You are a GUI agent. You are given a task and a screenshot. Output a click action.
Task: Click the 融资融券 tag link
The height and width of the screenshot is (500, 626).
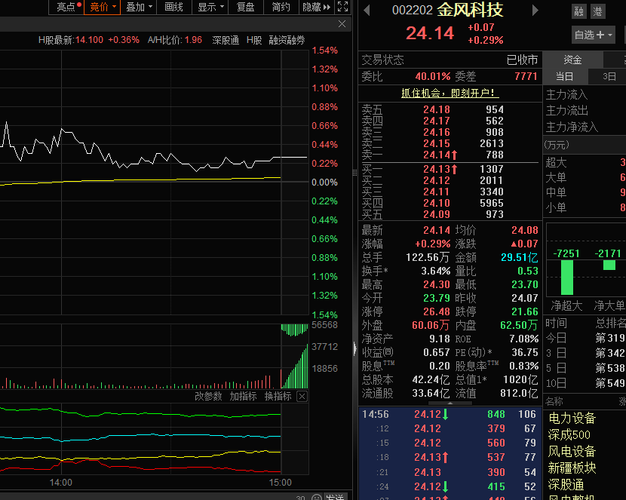point(287,40)
